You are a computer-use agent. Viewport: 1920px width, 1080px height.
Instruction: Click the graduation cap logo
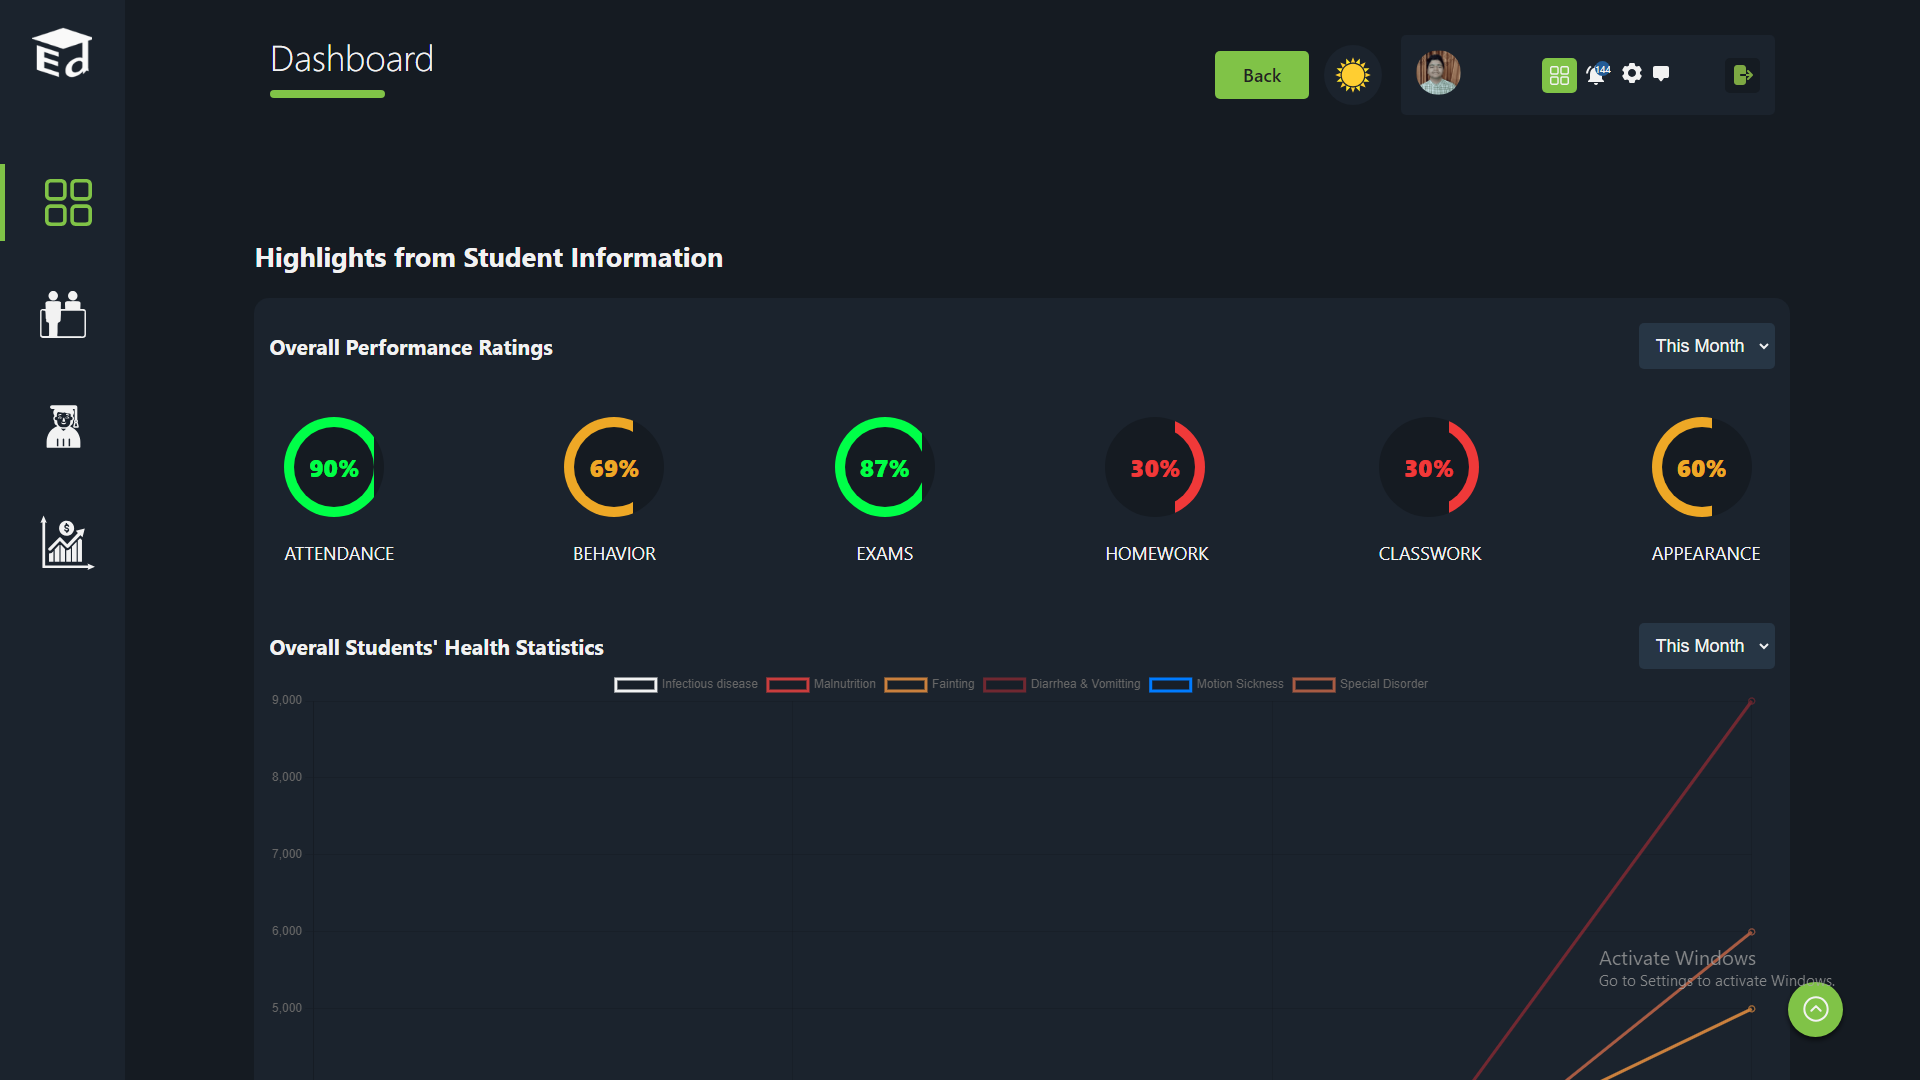click(x=62, y=53)
